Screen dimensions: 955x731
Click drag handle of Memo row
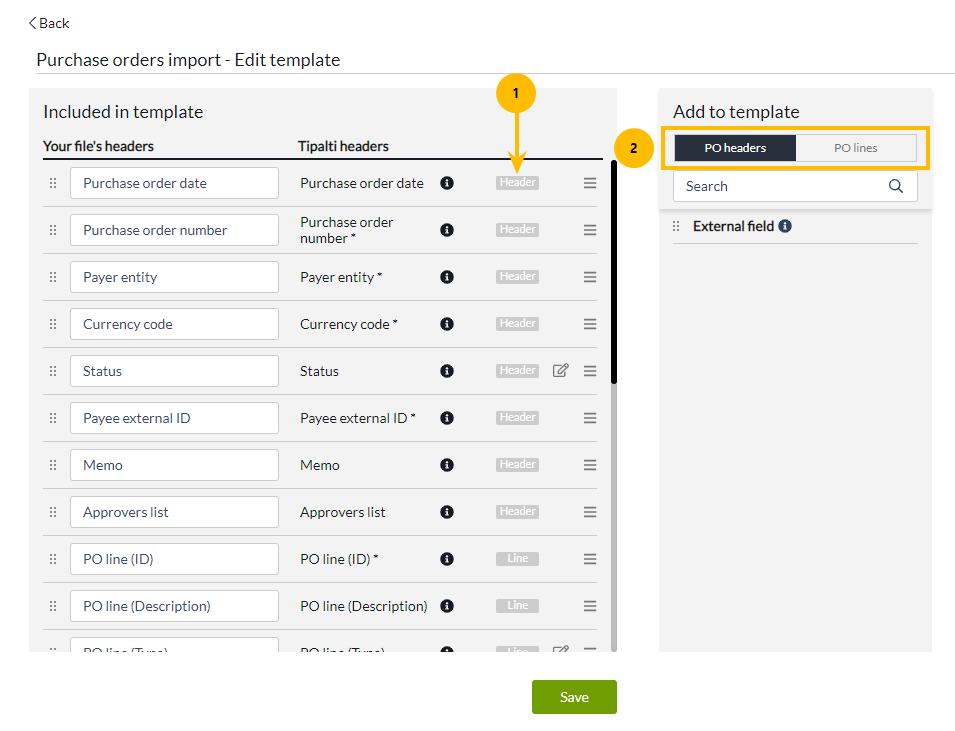pos(53,465)
